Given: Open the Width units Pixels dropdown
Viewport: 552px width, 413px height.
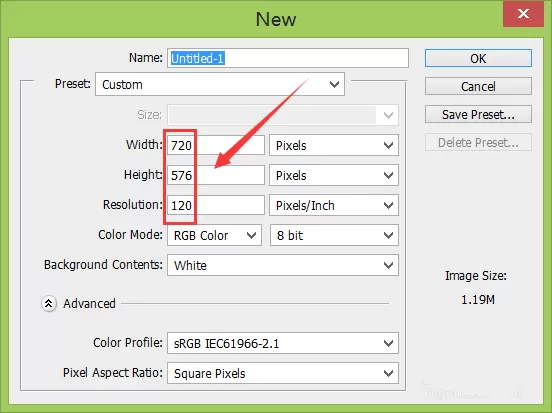Looking at the screenshot, I should (334, 145).
